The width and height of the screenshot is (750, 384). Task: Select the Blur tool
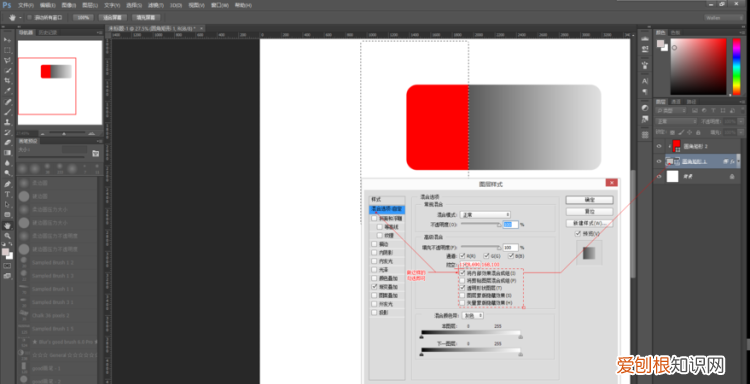tap(7, 163)
